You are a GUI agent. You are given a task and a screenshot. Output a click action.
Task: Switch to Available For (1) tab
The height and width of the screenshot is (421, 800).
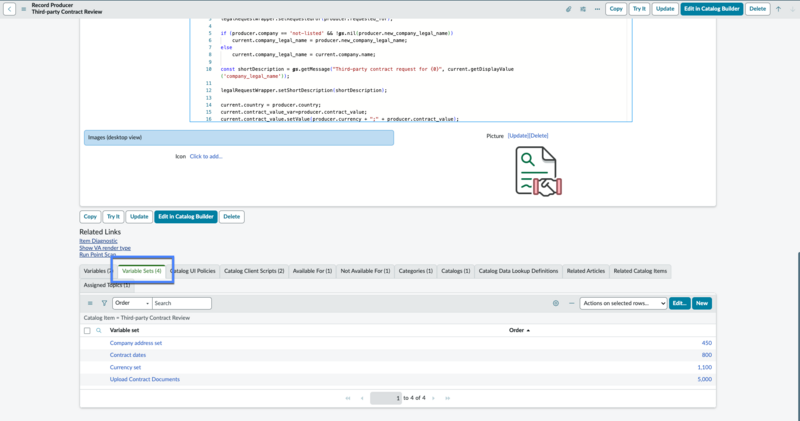pyautogui.click(x=312, y=271)
